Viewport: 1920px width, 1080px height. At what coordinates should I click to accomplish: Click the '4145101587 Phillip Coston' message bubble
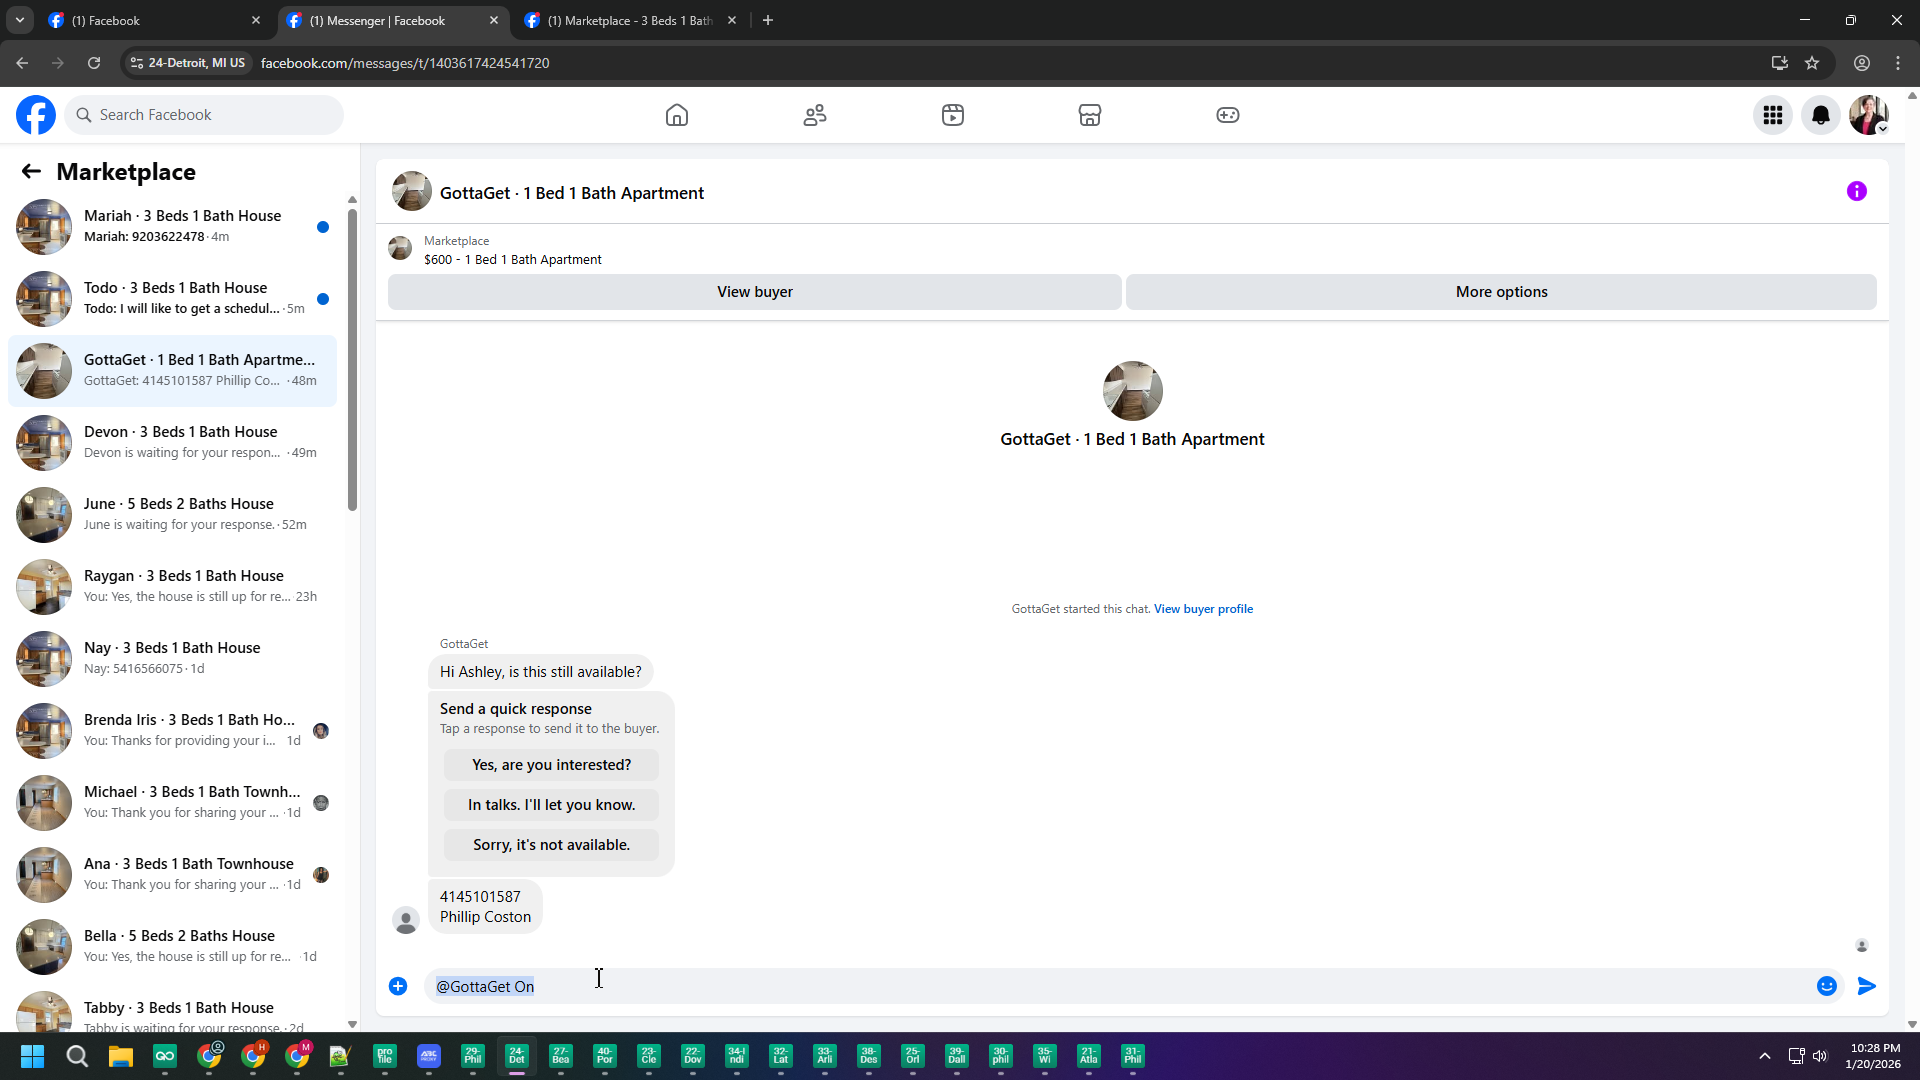point(485,907)
